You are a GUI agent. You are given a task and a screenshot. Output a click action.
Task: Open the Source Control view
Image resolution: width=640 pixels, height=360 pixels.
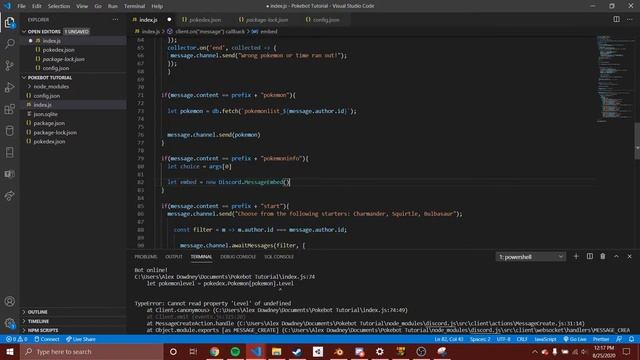9,65
